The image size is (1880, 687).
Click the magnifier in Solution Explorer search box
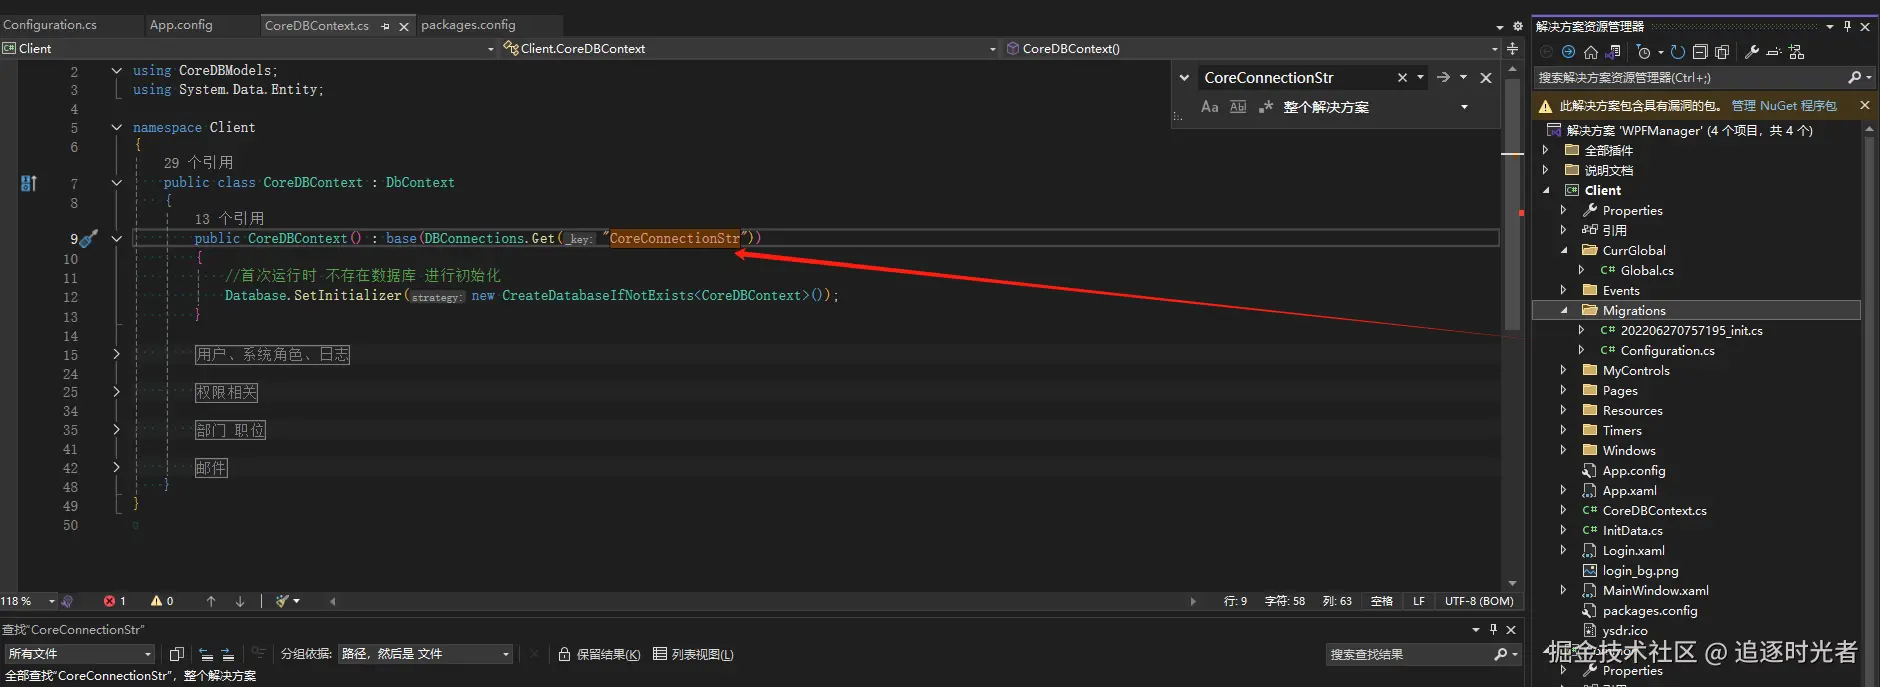tap(1855, 77)
